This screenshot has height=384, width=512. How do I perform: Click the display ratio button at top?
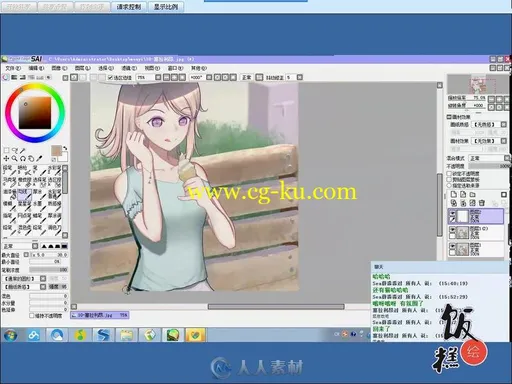click(166, 7)
